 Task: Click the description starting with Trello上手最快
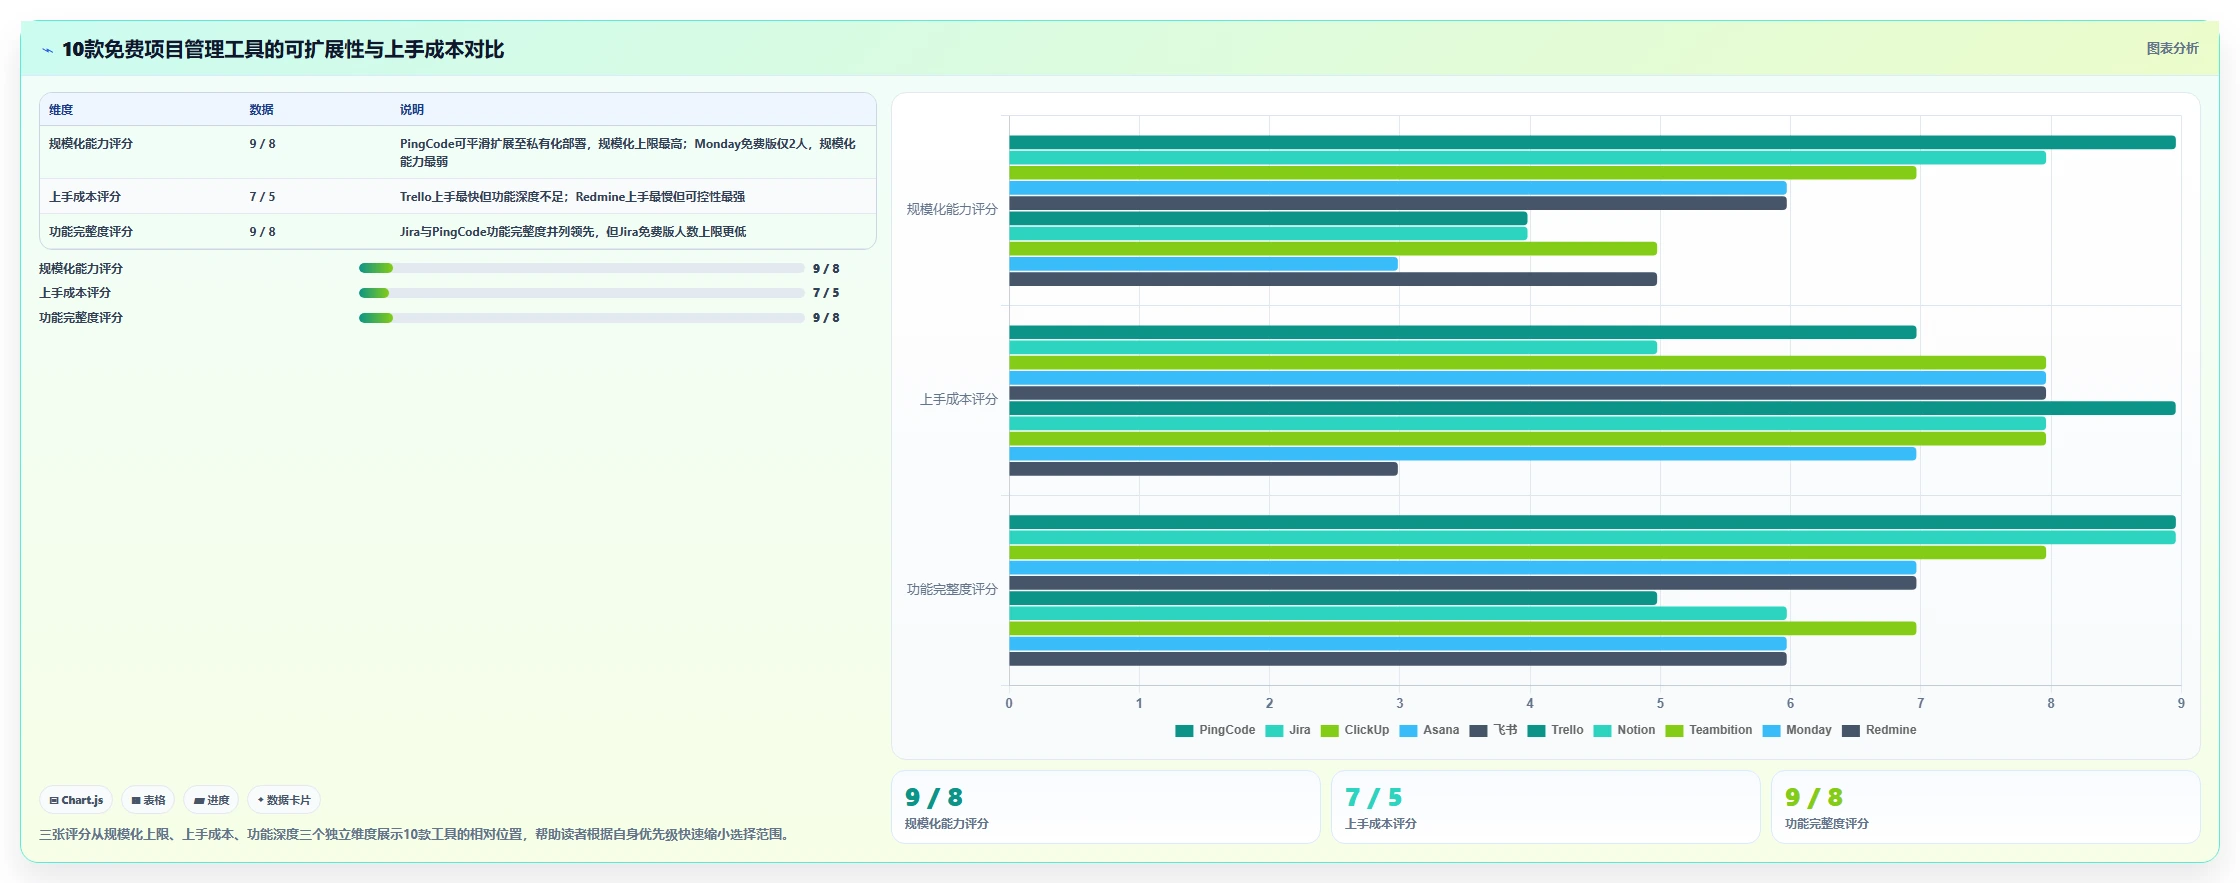572,197
